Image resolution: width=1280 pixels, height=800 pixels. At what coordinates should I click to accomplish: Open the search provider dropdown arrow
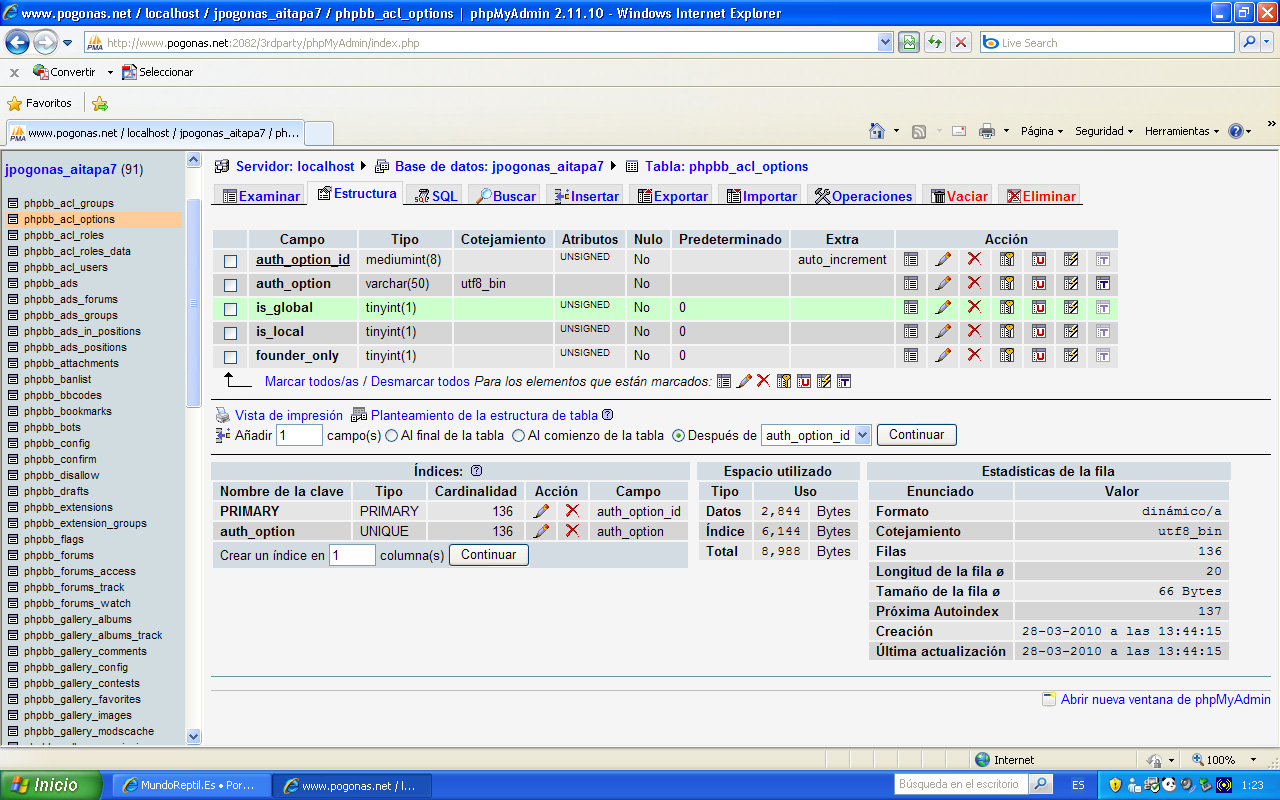1267,42
